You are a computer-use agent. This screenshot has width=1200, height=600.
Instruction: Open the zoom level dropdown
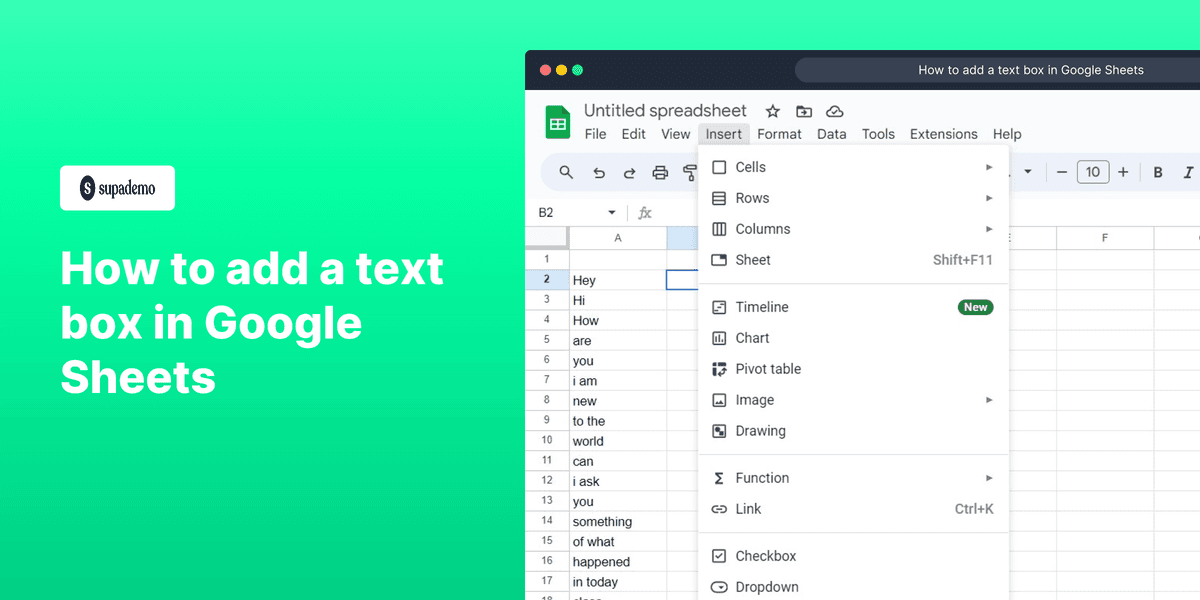(x=1028, y=172)
